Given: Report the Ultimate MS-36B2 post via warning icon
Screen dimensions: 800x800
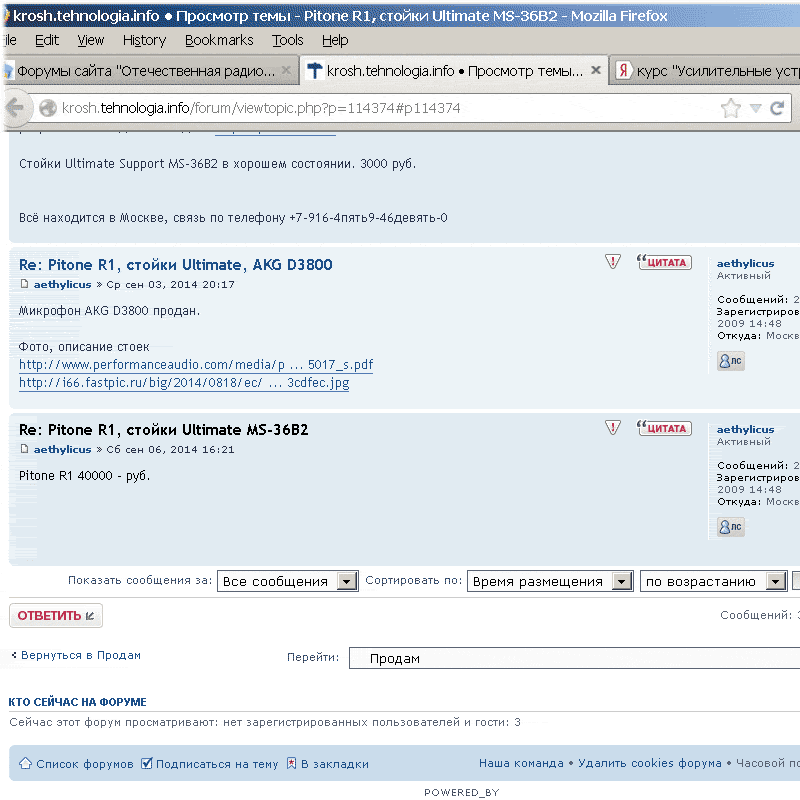Looking at the screenshot, I should (x=613, y=428).
